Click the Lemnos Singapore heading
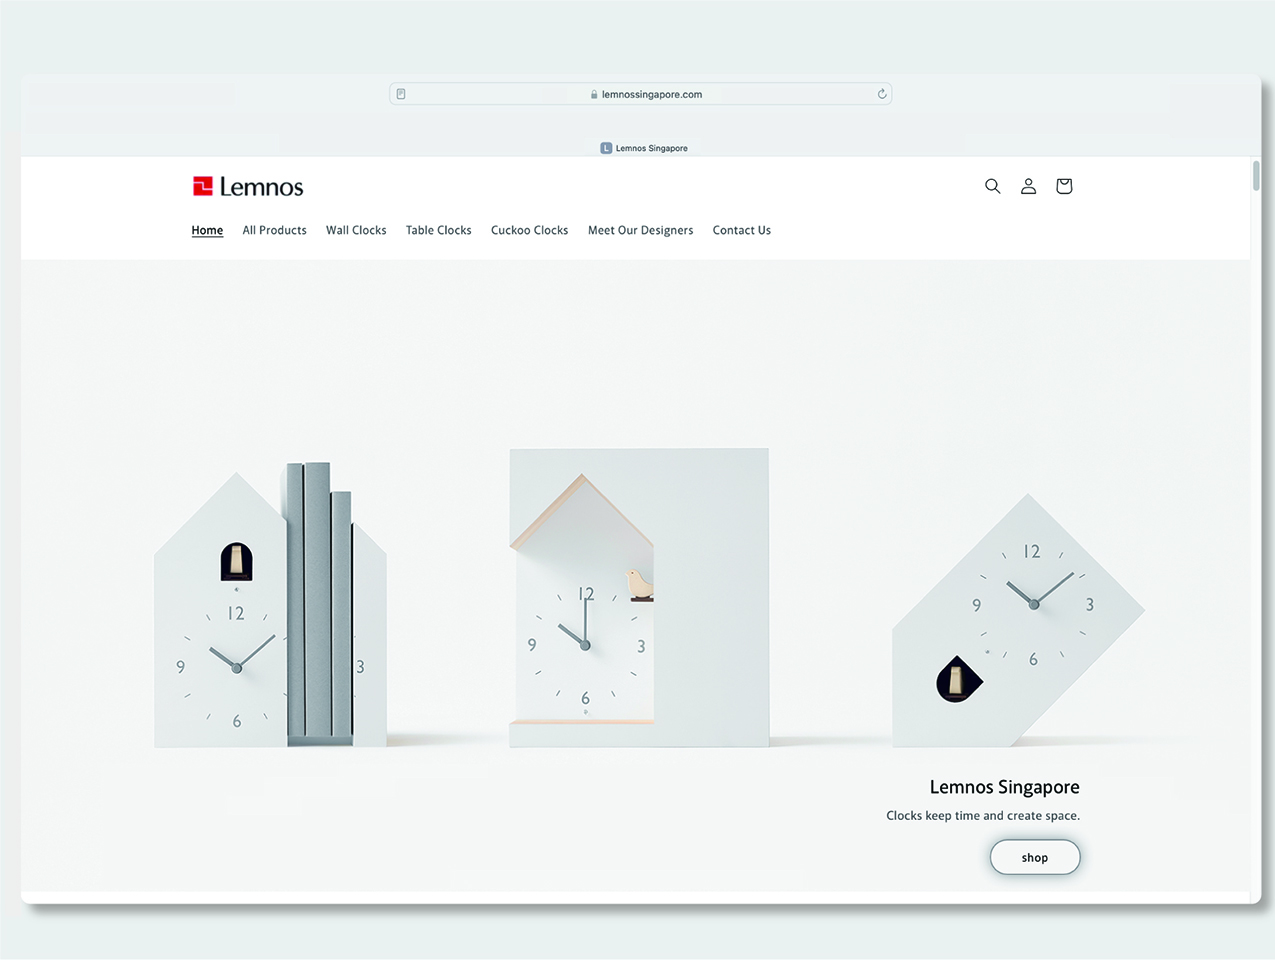Viewport: 1275px width, 960px height. pos(1004,787)
